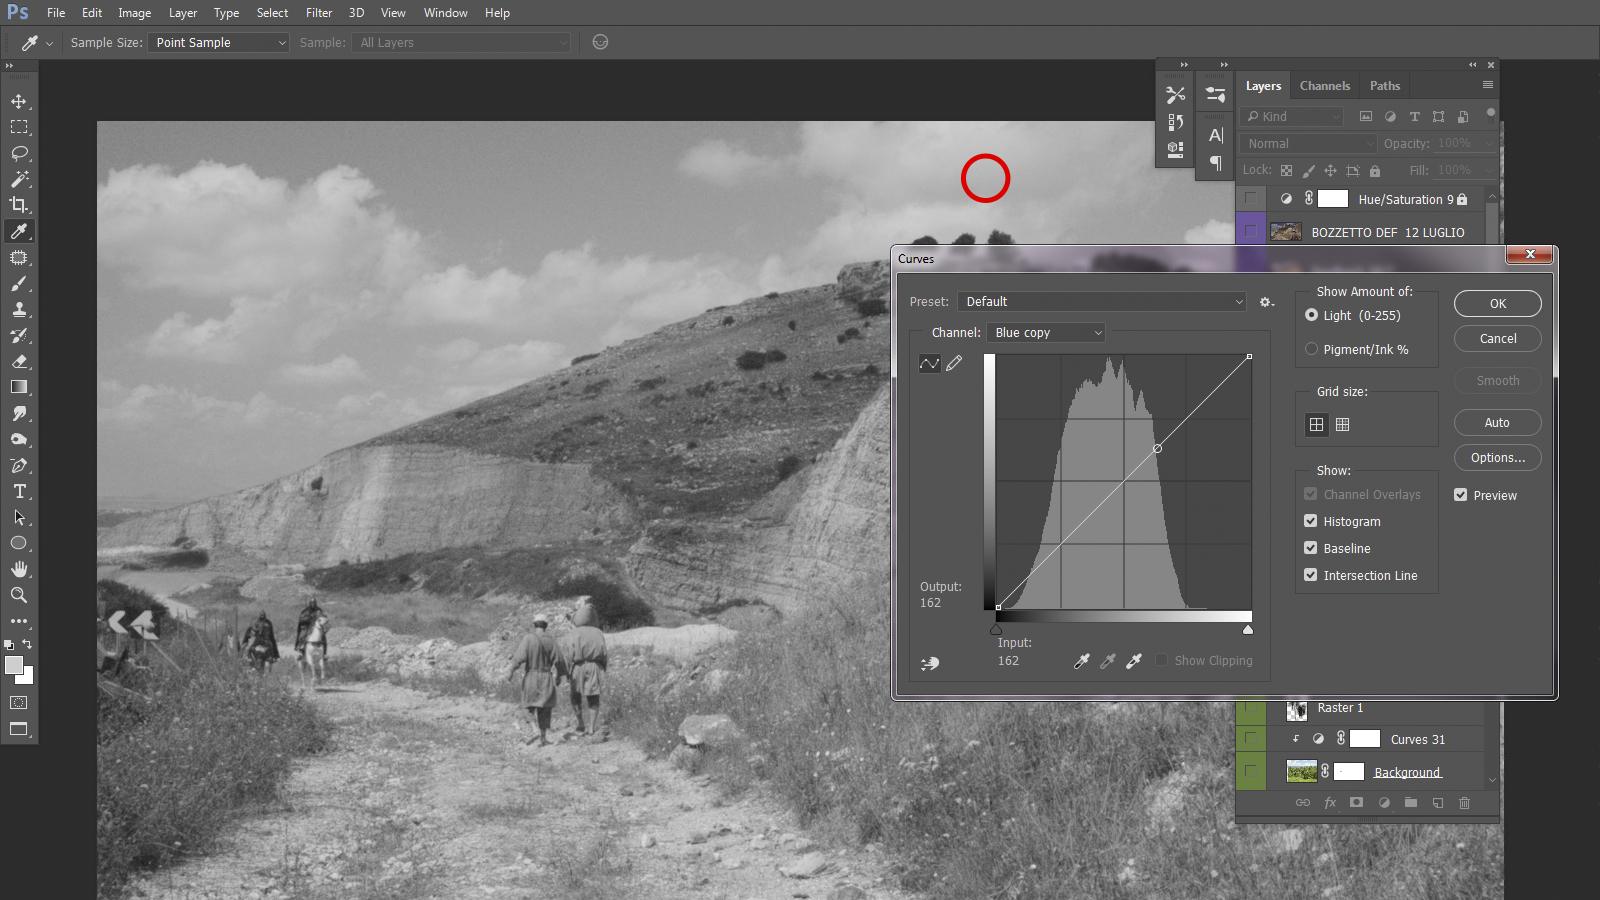
Task: Disable the Preview checkbox
Action: (1461, 495)
